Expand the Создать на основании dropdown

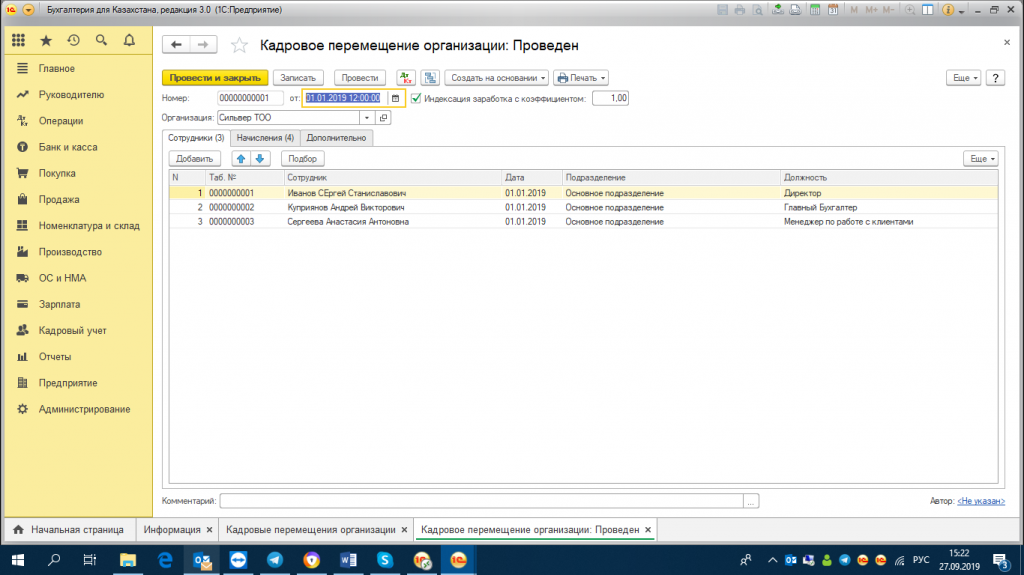tap(497, 78)
